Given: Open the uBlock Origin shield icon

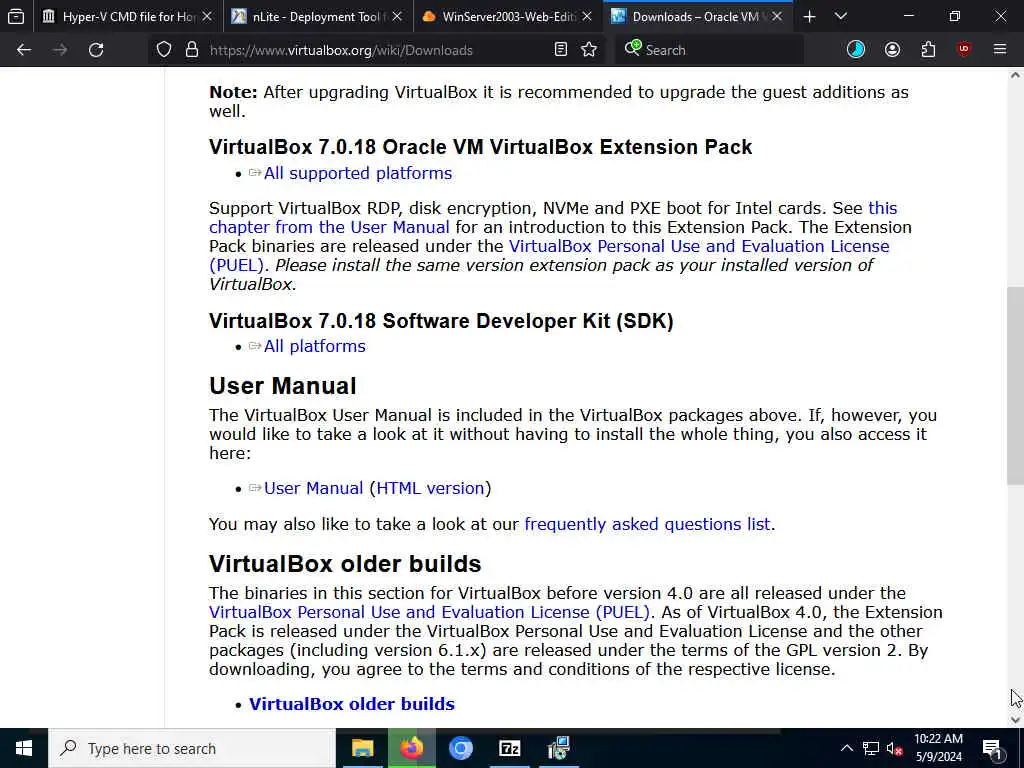Looking at the screenshot, I should (x=964, y=50).
